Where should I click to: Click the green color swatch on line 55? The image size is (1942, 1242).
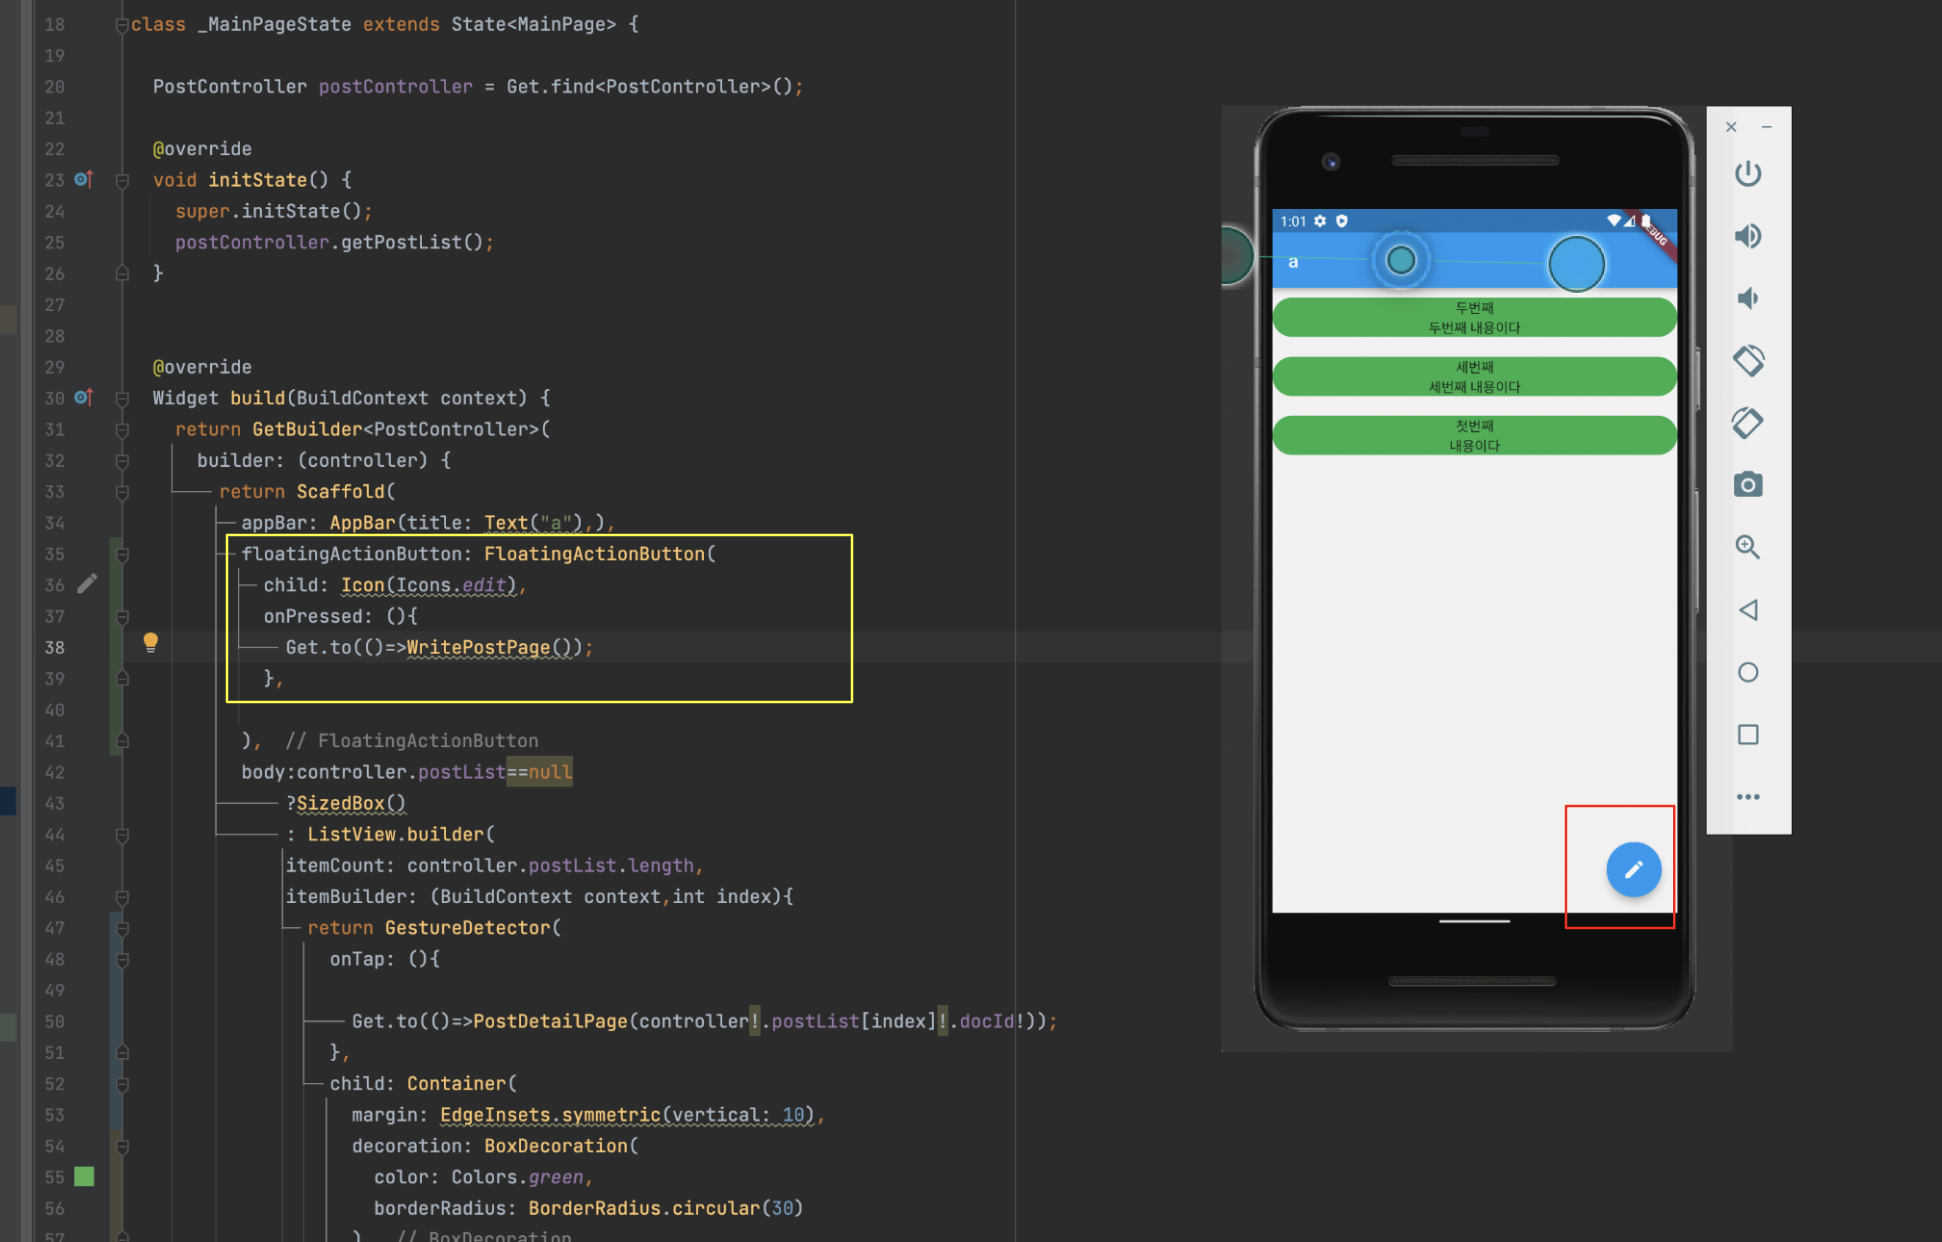point(85,1176)
